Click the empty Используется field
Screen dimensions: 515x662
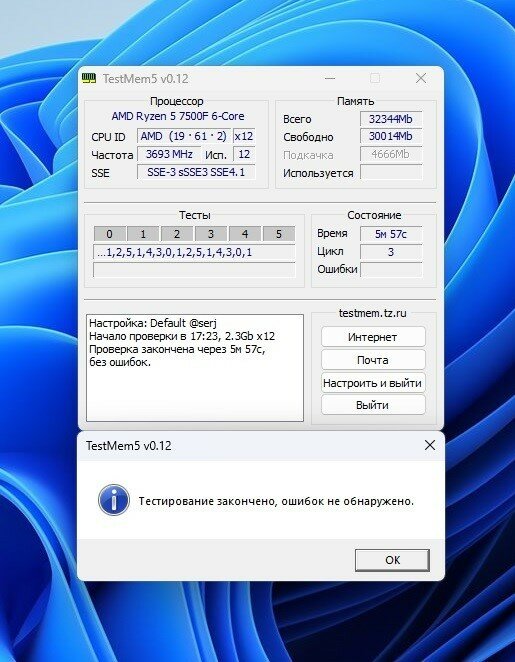391,173
